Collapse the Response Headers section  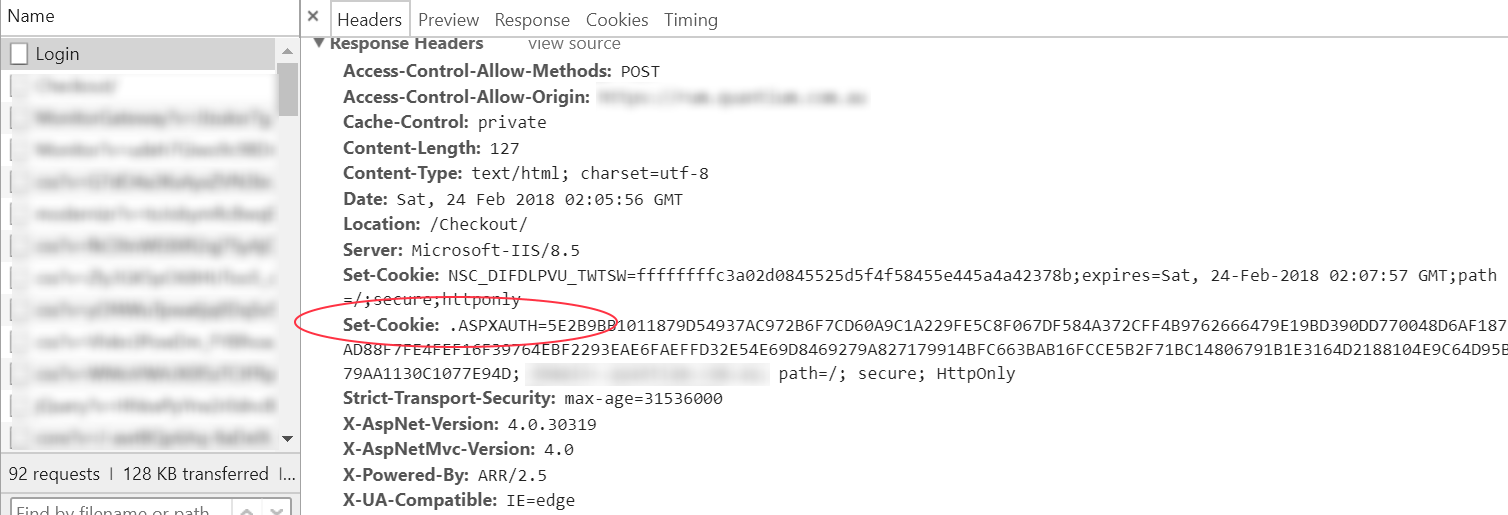[x=319, y=43]
